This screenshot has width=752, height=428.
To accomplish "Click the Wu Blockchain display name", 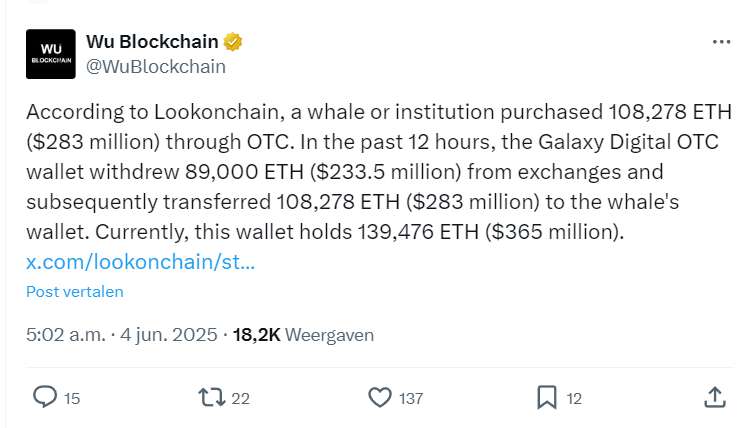I will (153, 42).
